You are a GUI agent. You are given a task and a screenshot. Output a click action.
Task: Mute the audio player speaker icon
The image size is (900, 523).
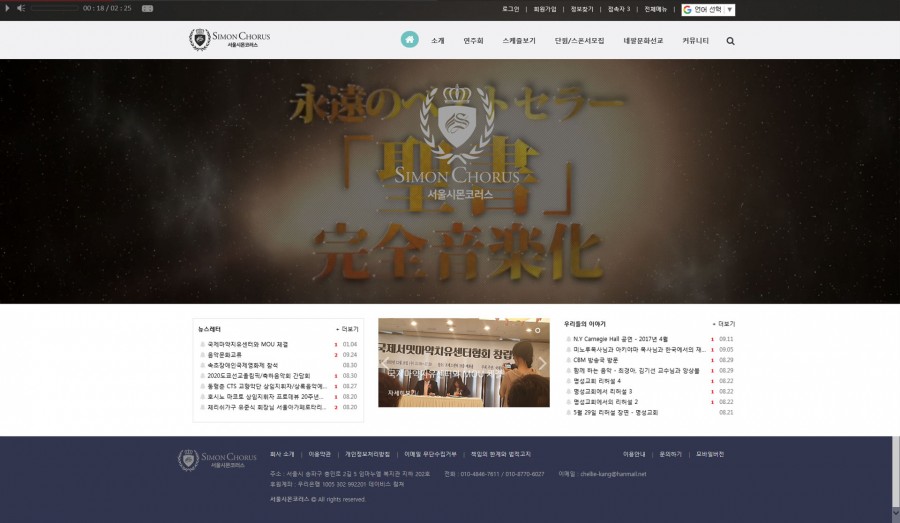(x=21, y=8)
